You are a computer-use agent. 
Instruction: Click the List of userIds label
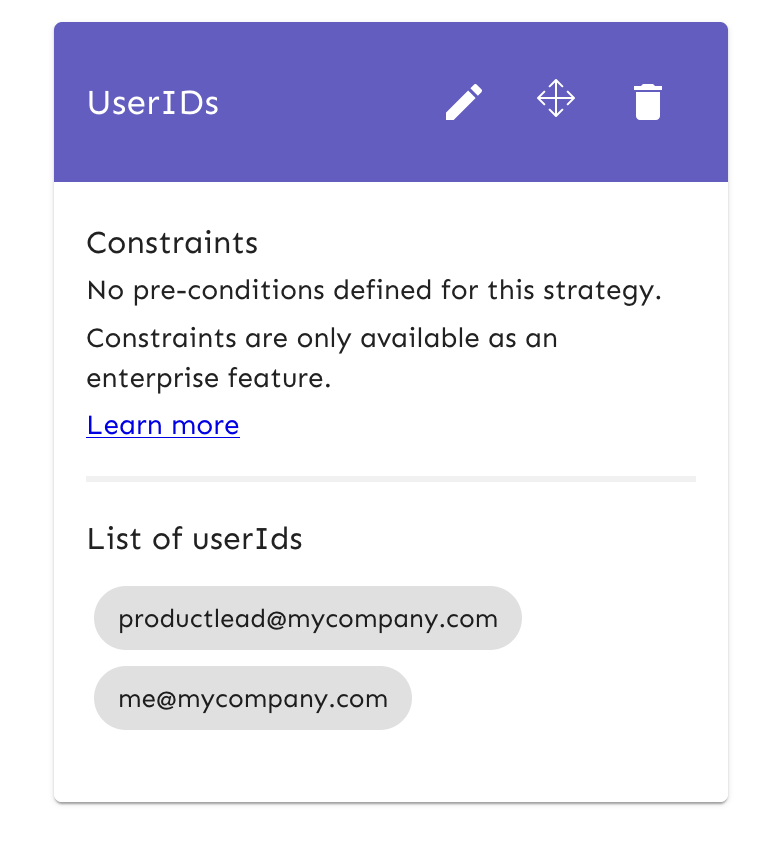click(194, 538)
